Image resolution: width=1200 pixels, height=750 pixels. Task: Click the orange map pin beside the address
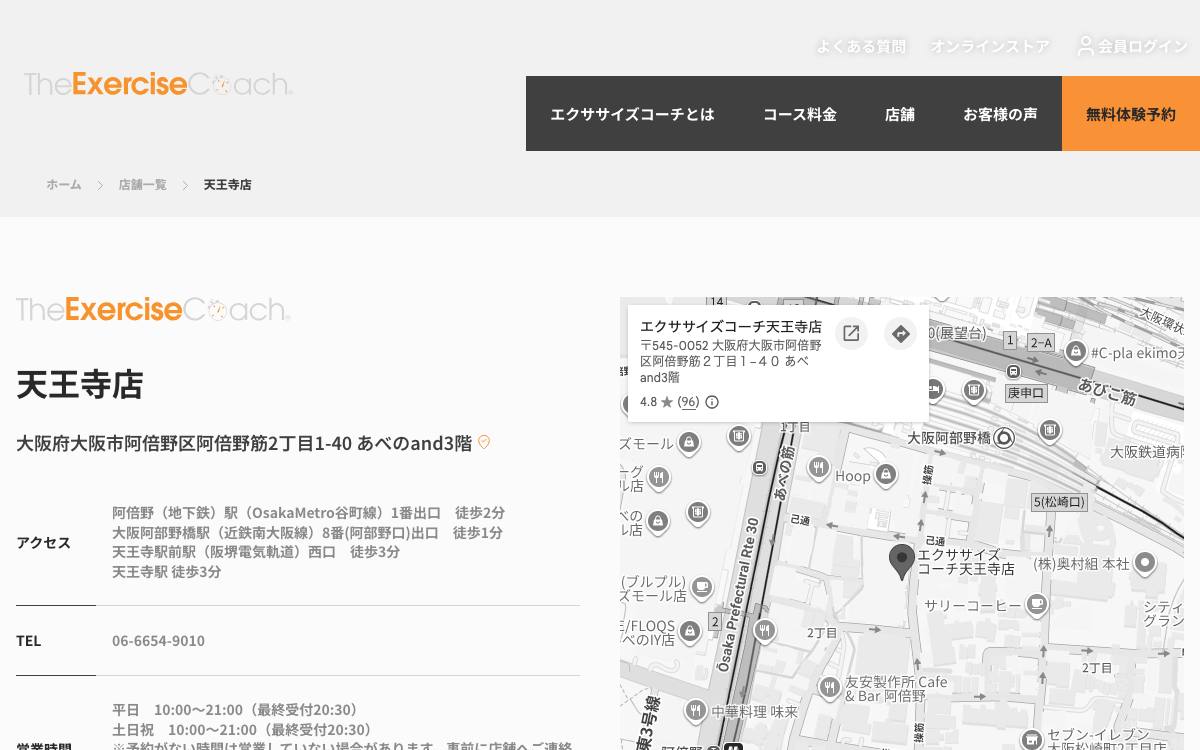tap(484, 442)
